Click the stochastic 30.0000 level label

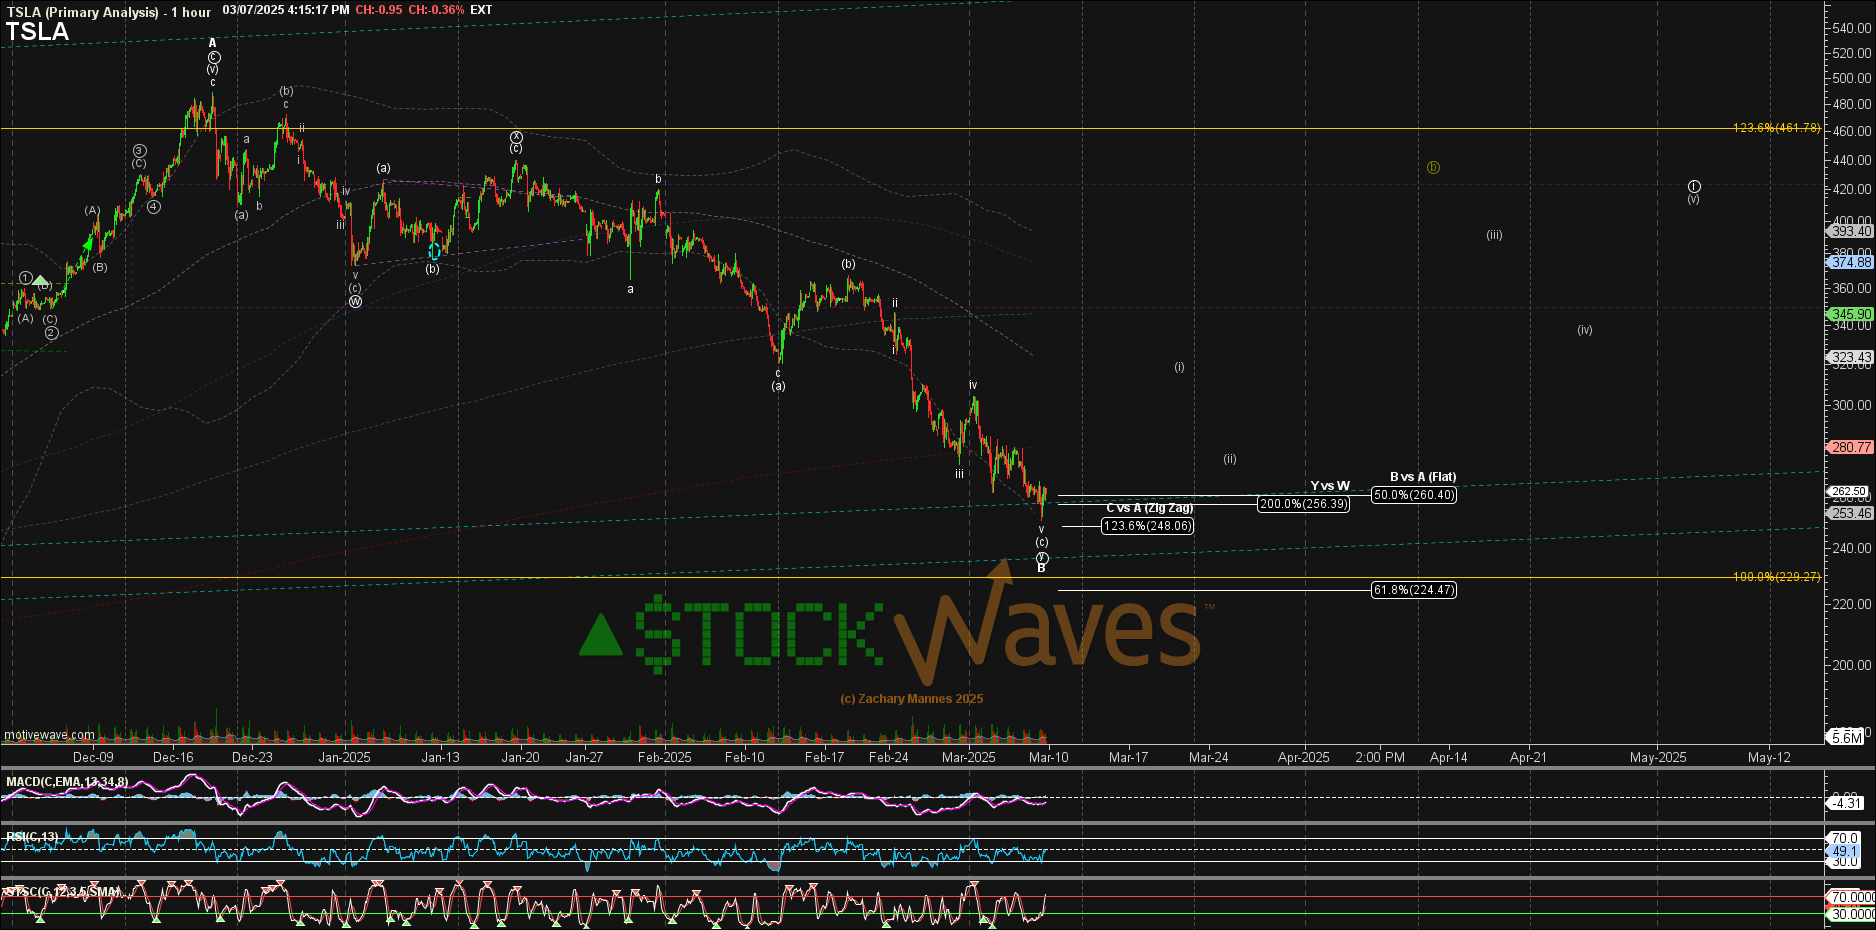(x=1851, y=914)
